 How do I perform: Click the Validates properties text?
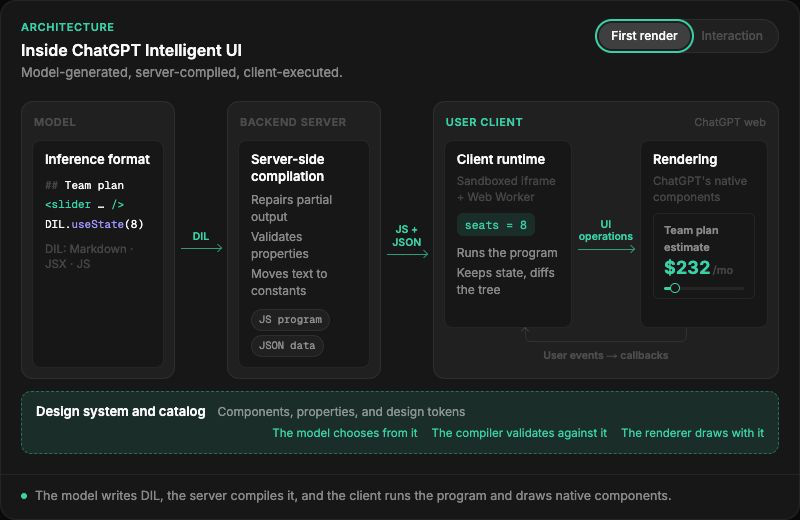[280, 245]
